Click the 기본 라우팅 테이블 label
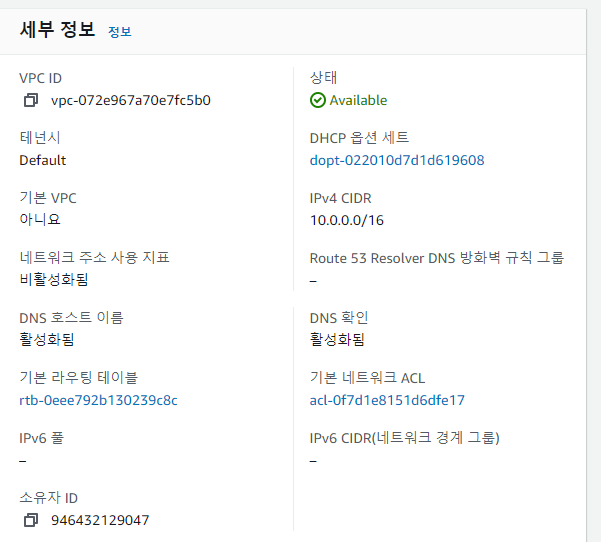This screenshot has width=601, height=542. pyautogui.click(x=79, y=378)
